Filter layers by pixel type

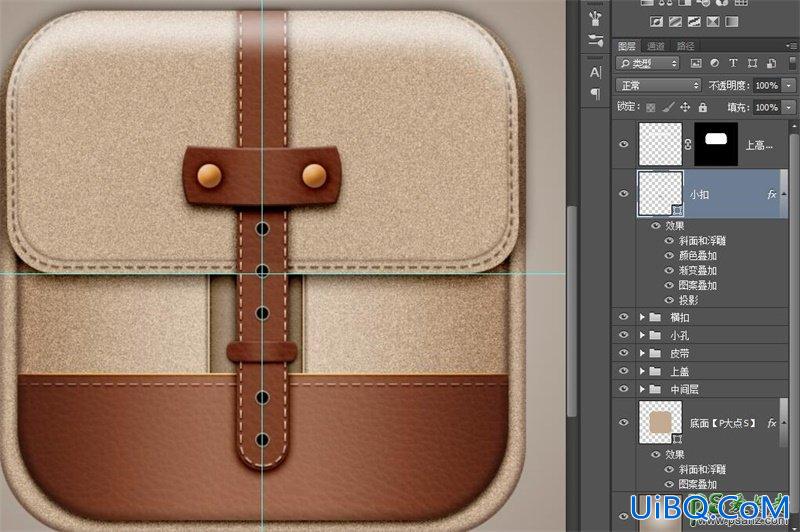coord(696,64)
